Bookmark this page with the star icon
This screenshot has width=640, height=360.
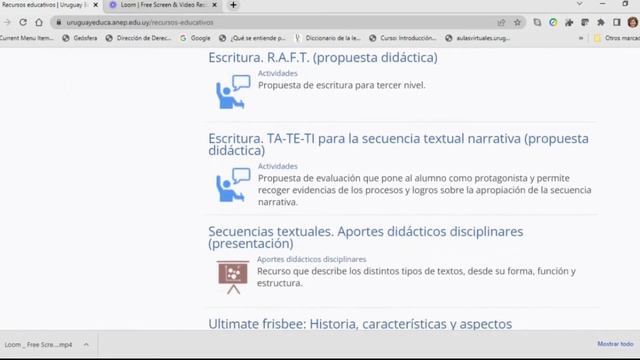(518, 22)
